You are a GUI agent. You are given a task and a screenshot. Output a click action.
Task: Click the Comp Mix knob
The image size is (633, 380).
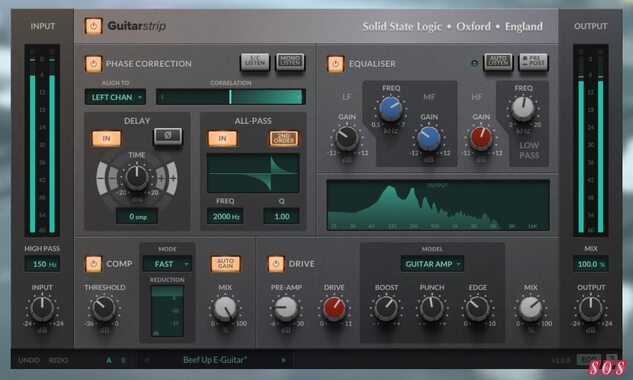(225, 309)
